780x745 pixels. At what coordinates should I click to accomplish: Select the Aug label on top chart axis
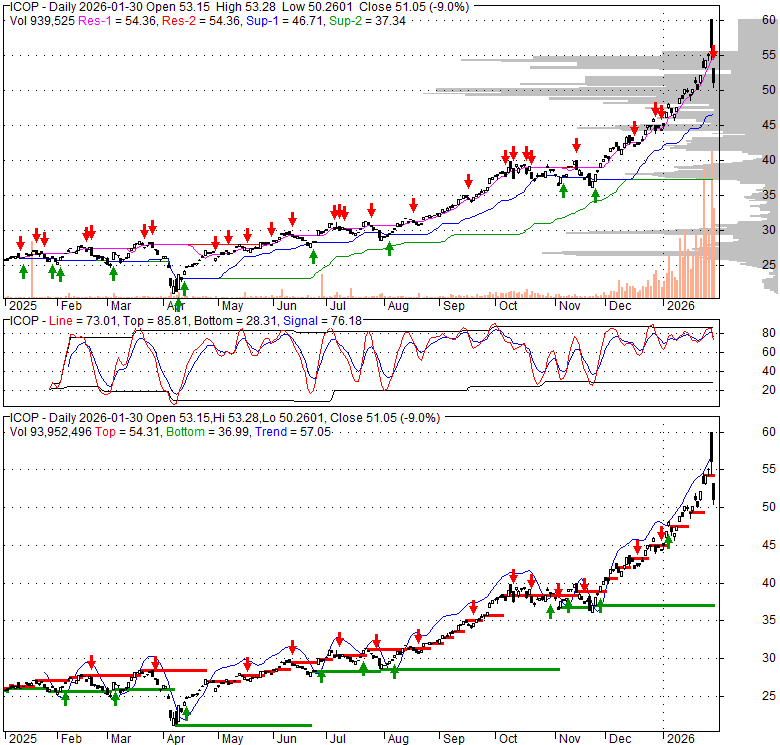397,305
